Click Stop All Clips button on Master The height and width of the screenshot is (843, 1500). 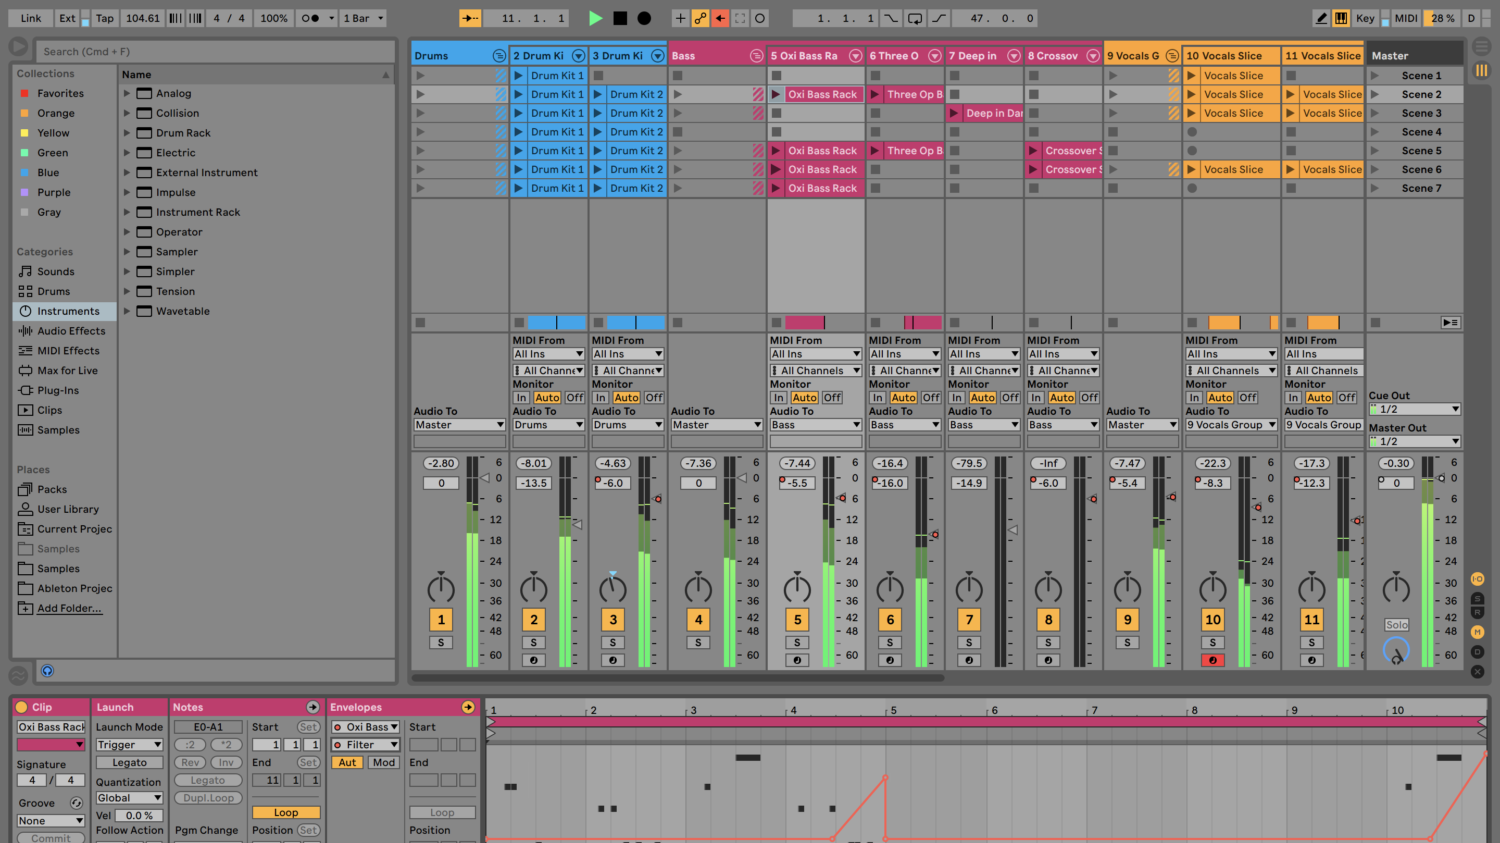[x=1375, y=322]
